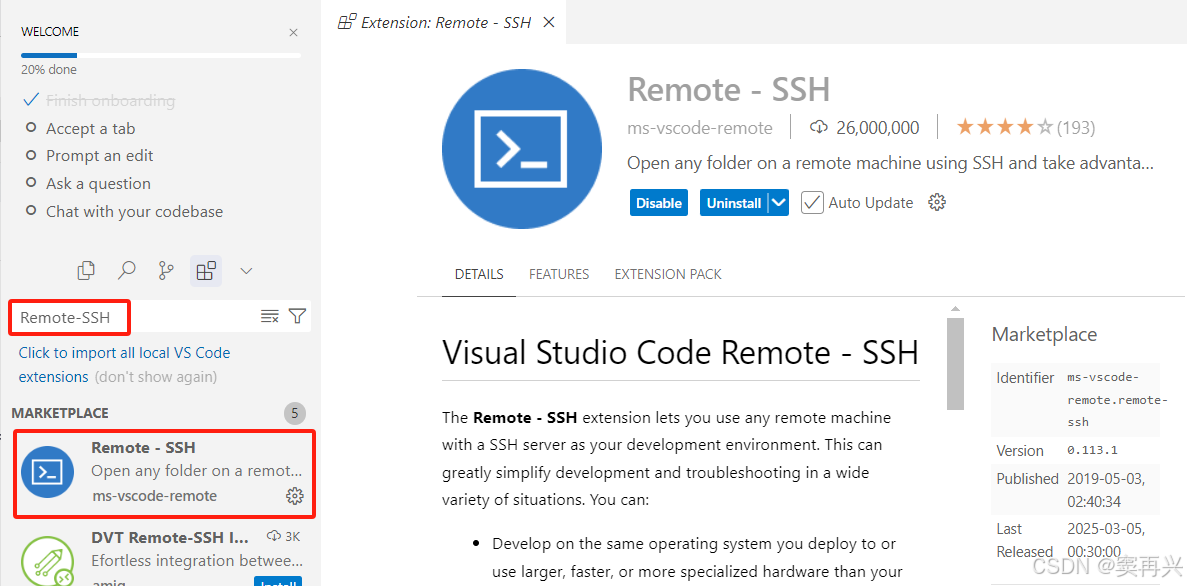Open the extensions filter funnel icon
Image resolution: width=1187 pixels, height=586 pixels.
pos(298,316)
